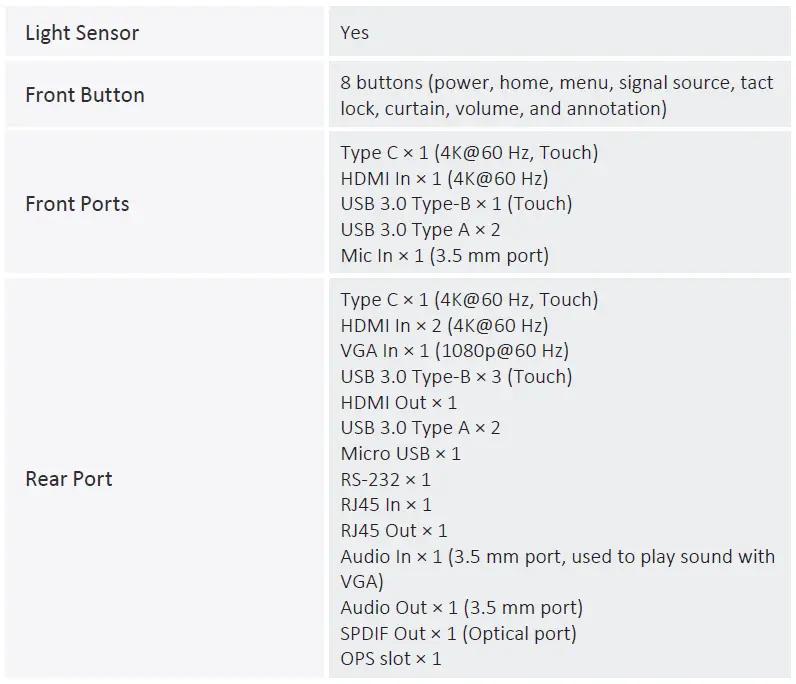796x684 pixels.
Task: Click the HDMI Out × 1 line
Action: click(398, 402)
